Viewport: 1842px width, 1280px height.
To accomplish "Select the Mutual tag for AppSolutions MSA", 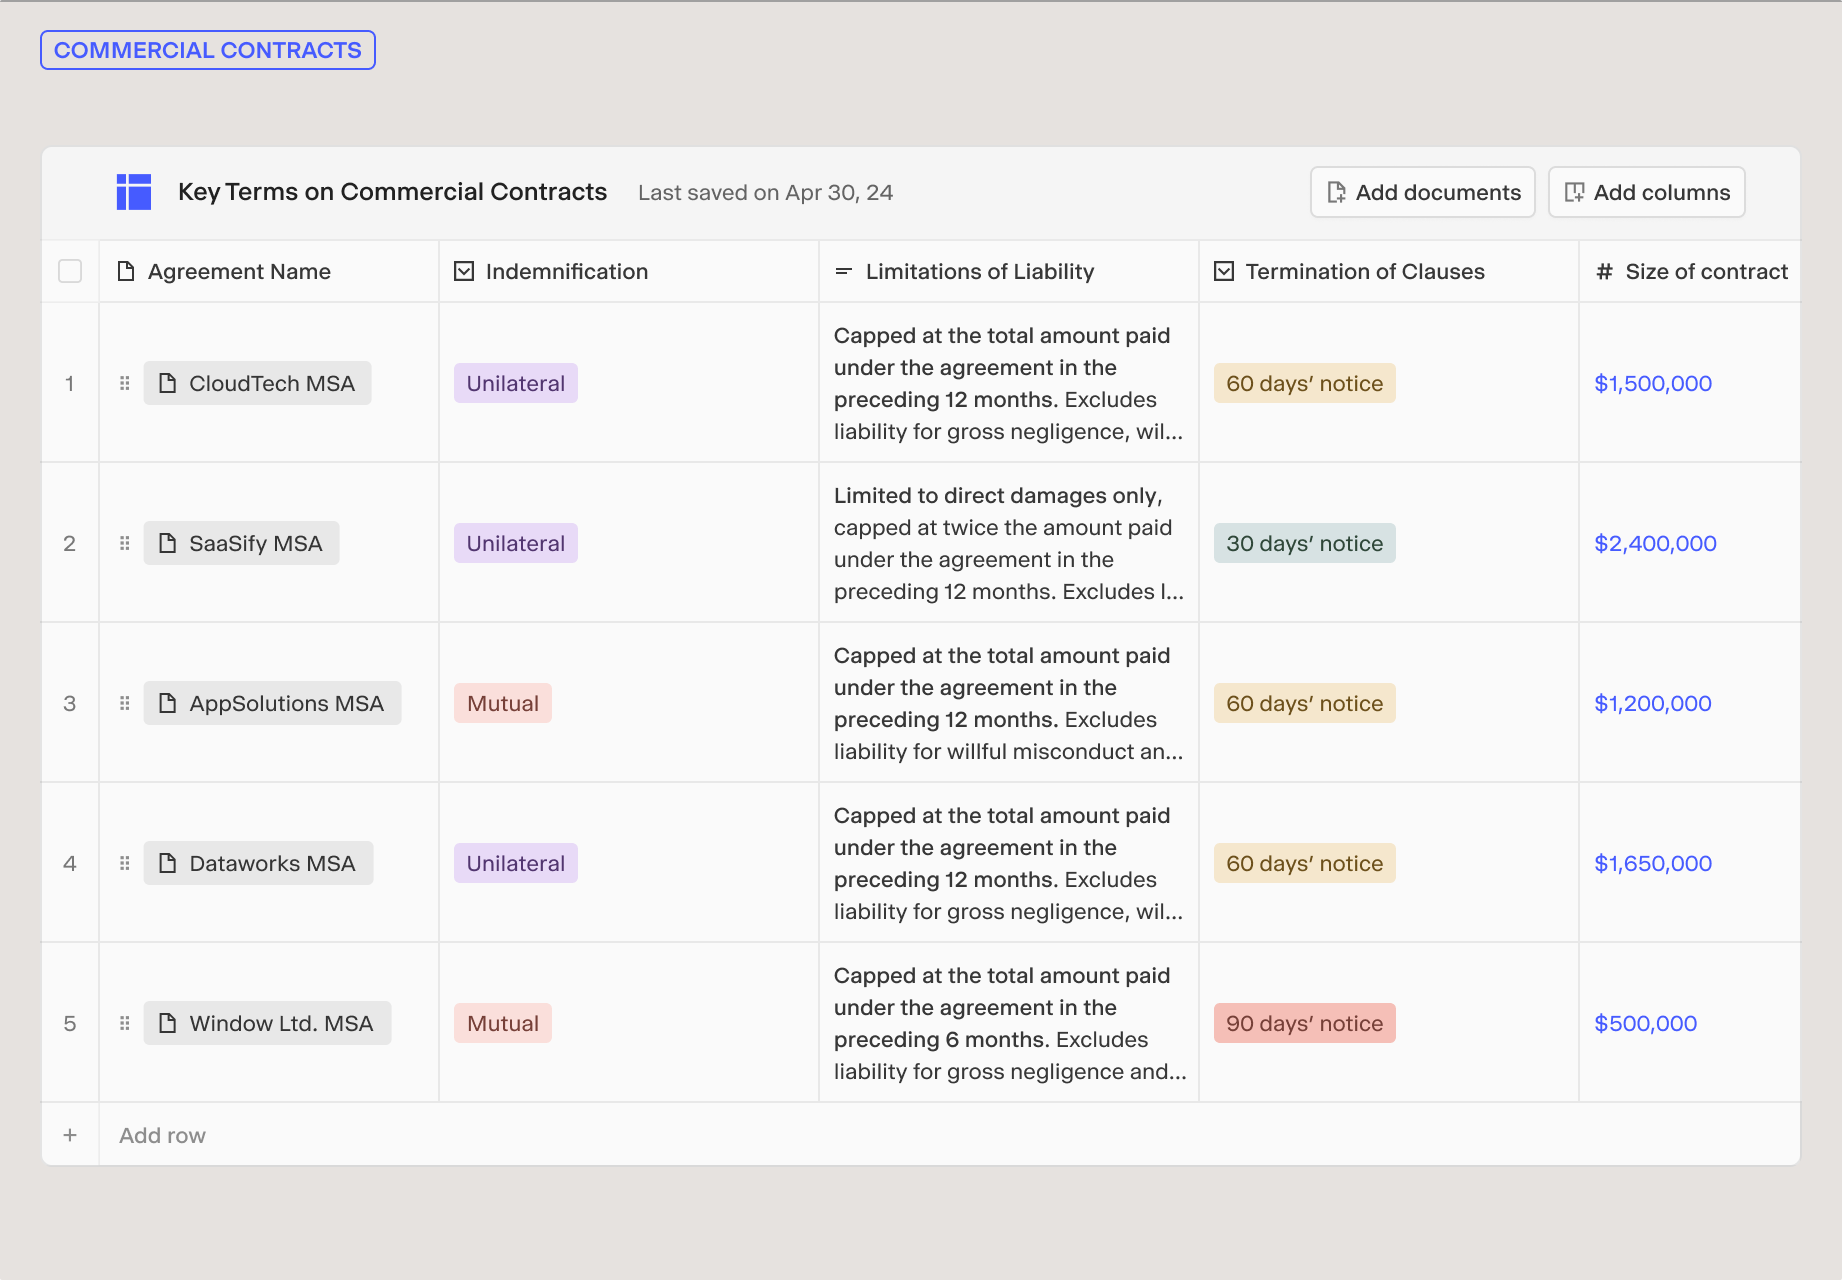I will point(502,702).
